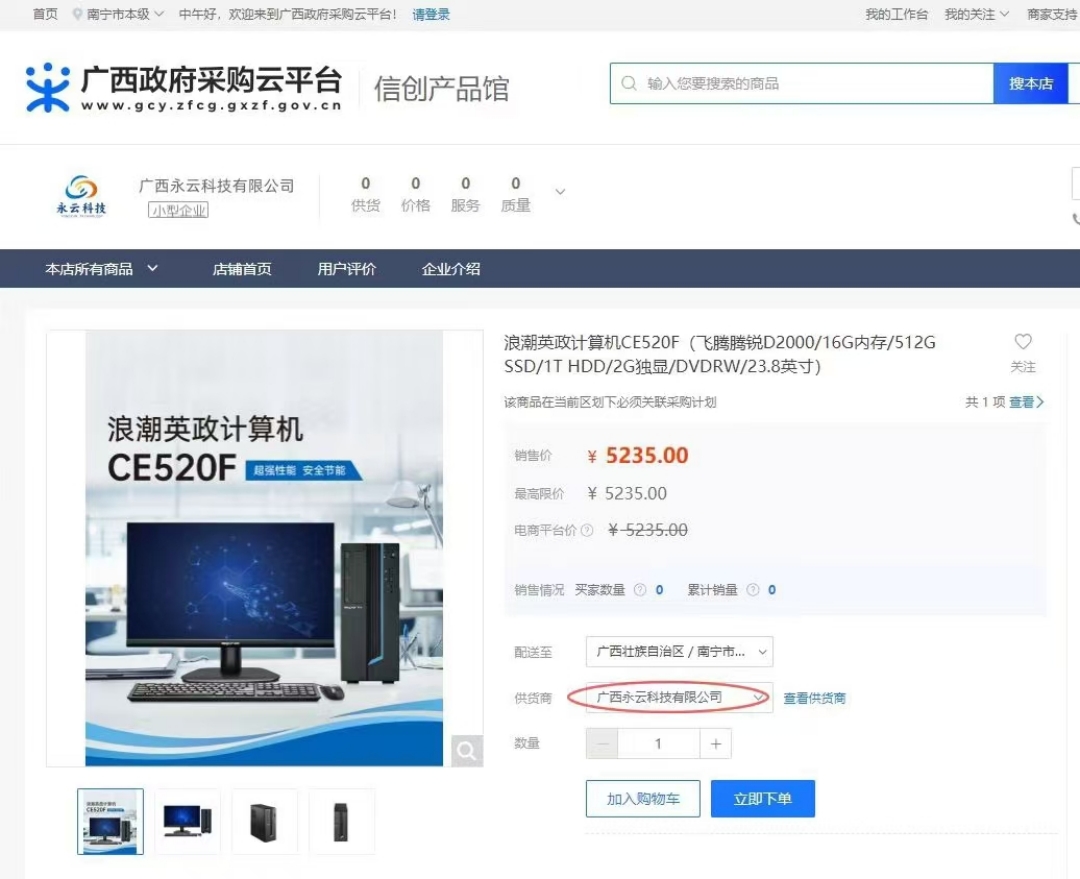Open image zoom via magnifier on product photo
This screenshot has height=879, width=1080.
[466, 749]
